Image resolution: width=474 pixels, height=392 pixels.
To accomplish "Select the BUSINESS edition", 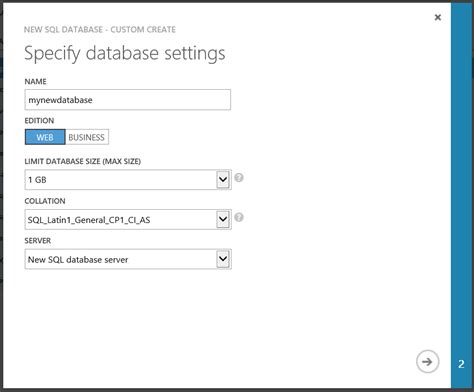I will click(x=87, y=137).
